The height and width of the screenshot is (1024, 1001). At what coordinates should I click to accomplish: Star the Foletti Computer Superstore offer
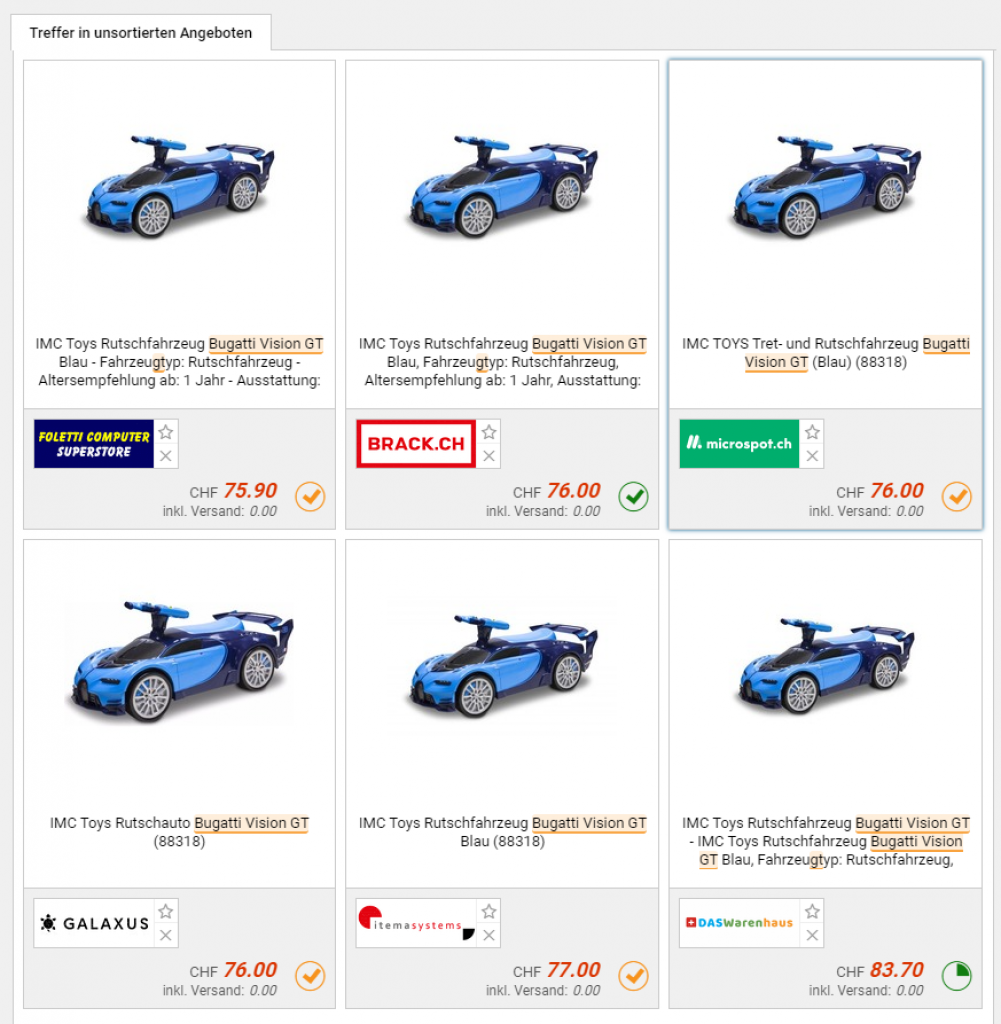click(x=166, y=432)
